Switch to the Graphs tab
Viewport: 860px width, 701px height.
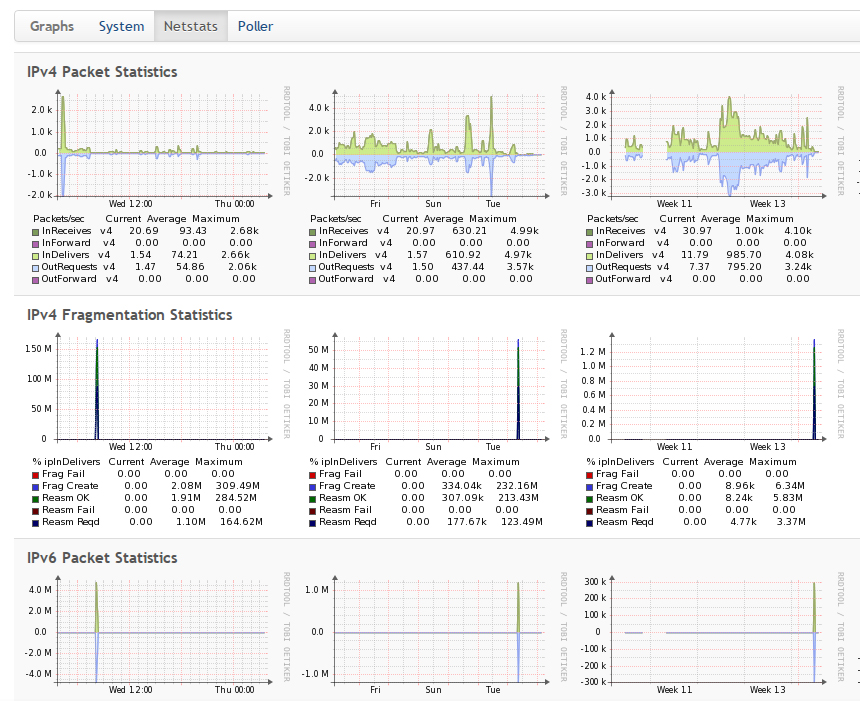(52, 26)
